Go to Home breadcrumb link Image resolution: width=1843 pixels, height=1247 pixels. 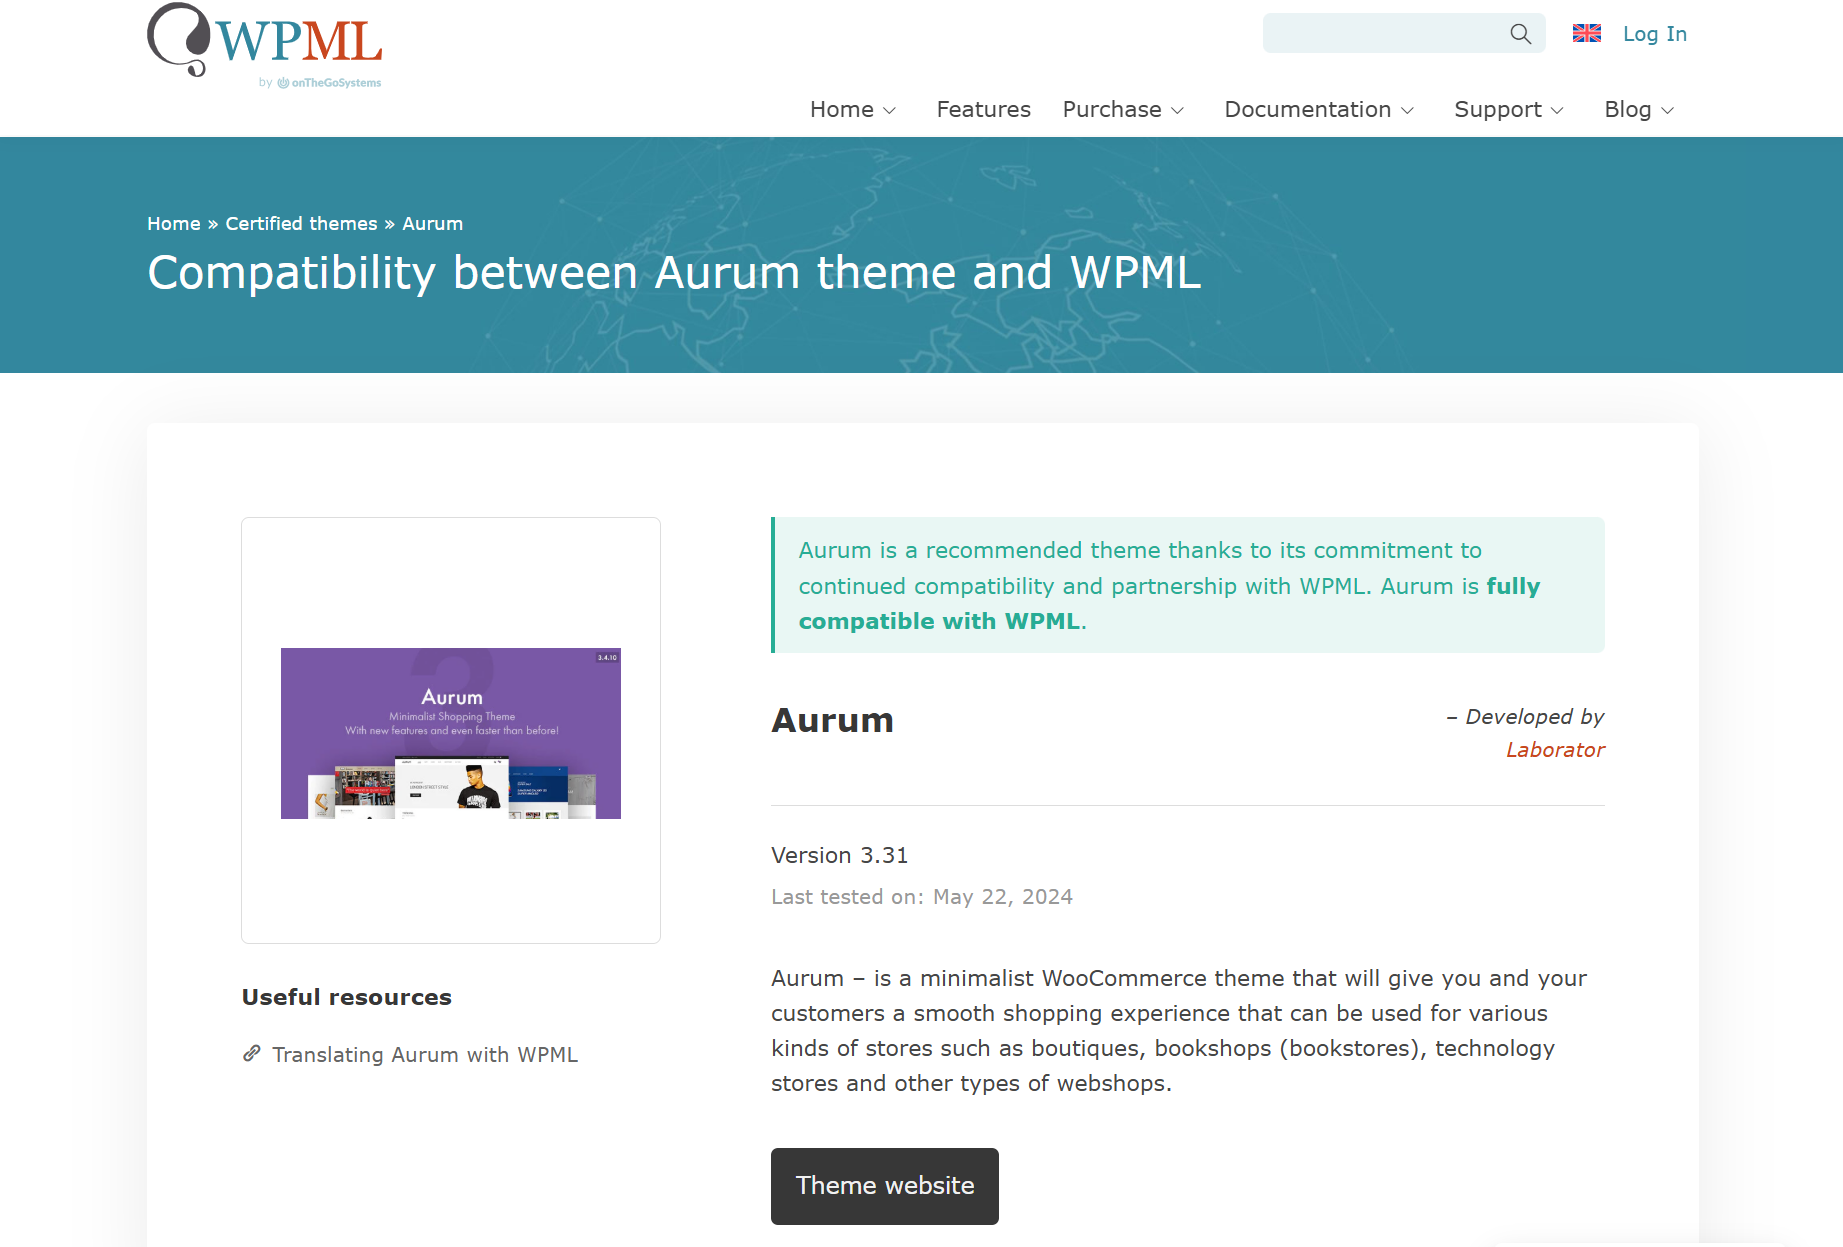point(174,224)
